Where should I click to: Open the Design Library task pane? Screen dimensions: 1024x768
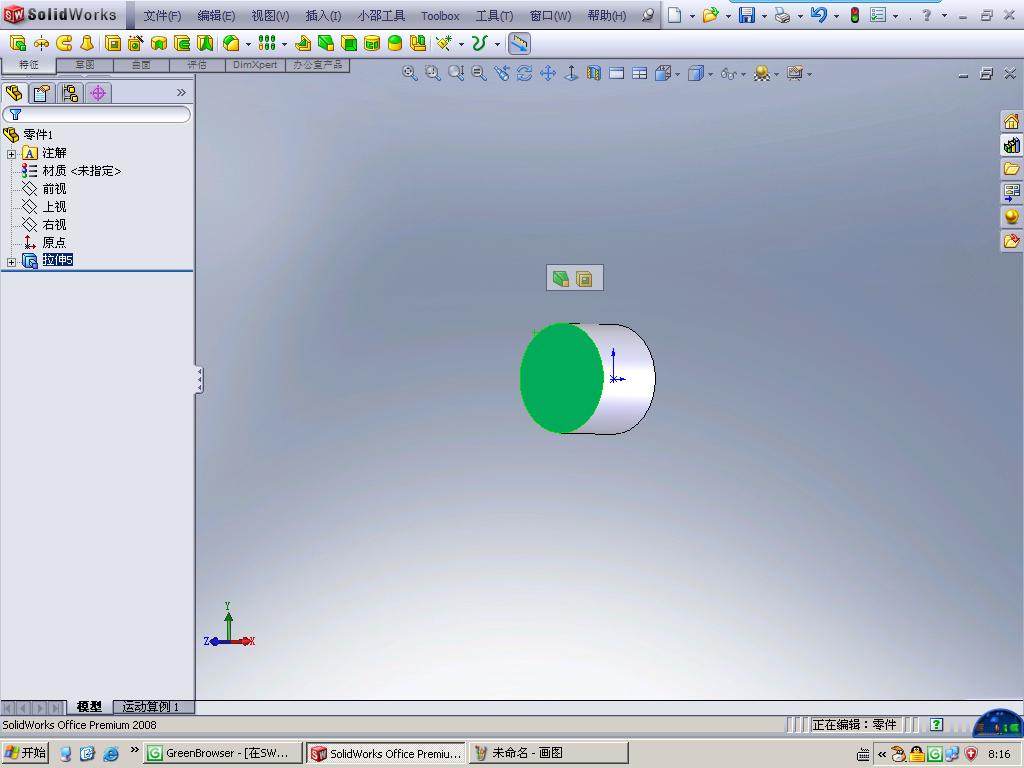click(x=1012, y=145)
